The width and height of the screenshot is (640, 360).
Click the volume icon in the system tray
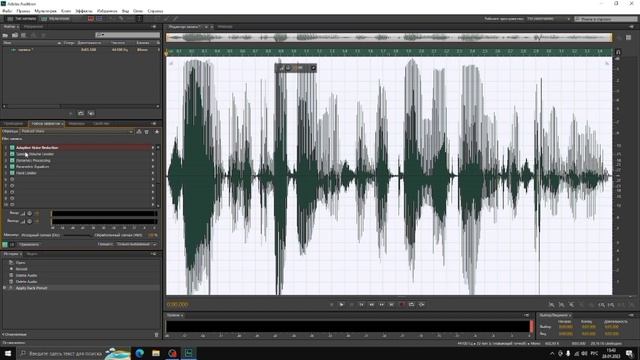(584, 353)
